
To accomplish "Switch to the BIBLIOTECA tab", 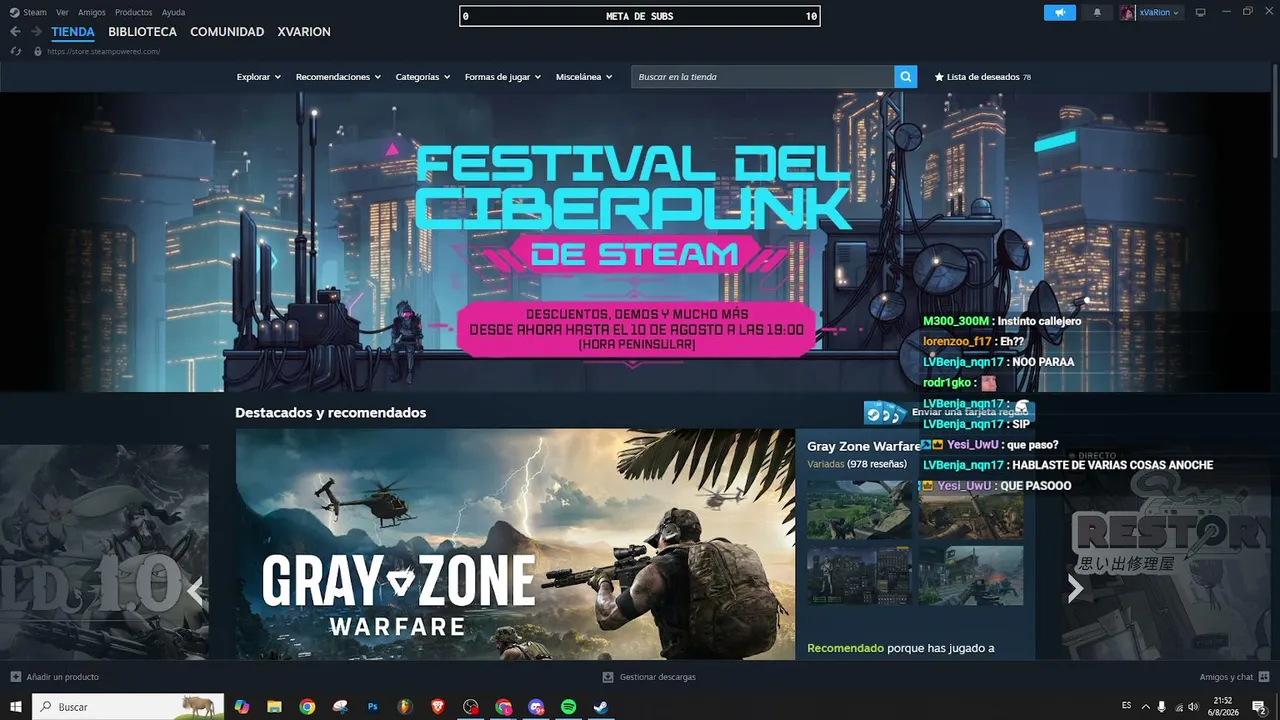I will tap(143, 32).
